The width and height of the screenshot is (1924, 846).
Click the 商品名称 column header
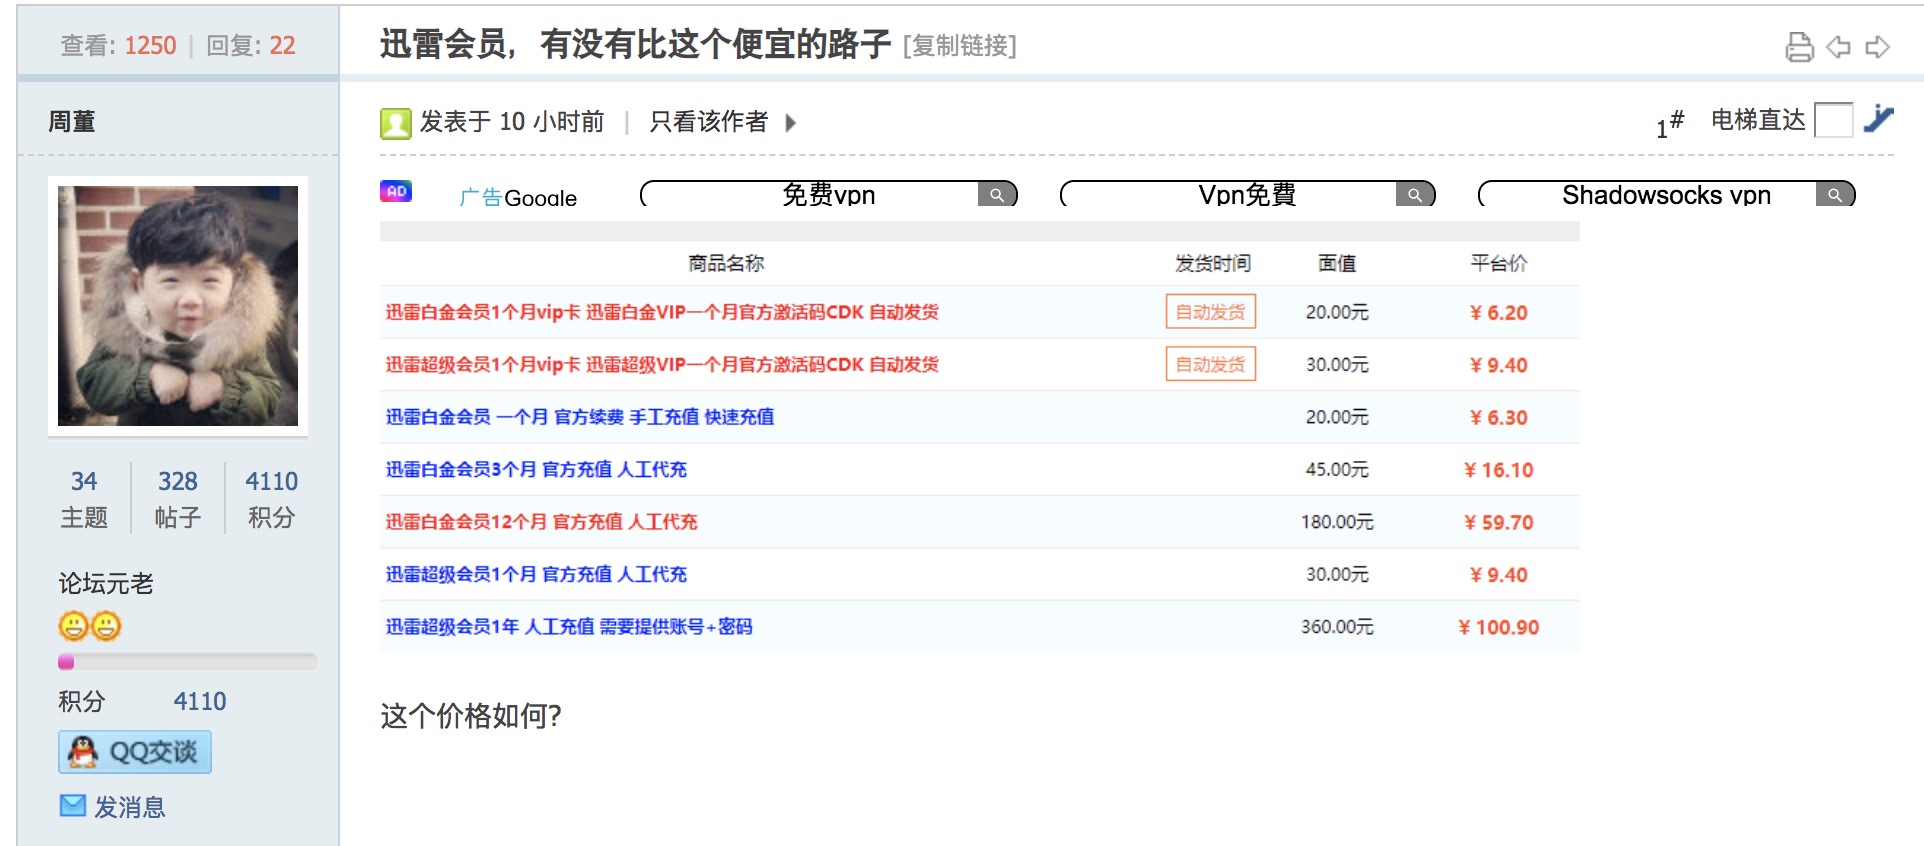point(726,263)
